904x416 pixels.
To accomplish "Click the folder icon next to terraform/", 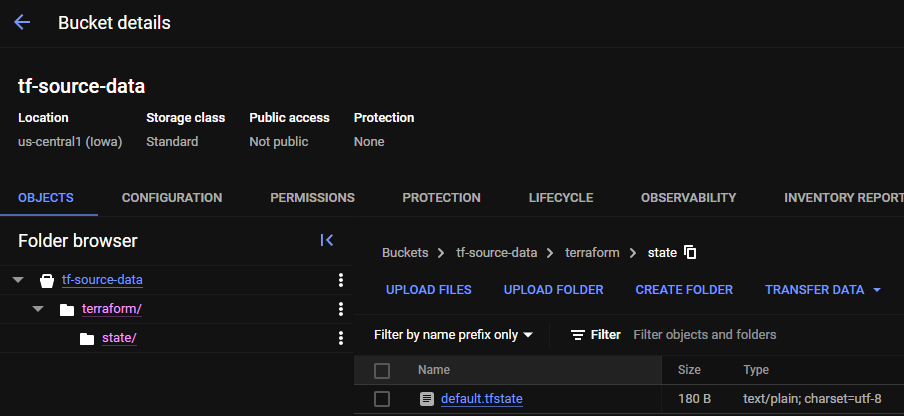I will [x=67, y=310].
